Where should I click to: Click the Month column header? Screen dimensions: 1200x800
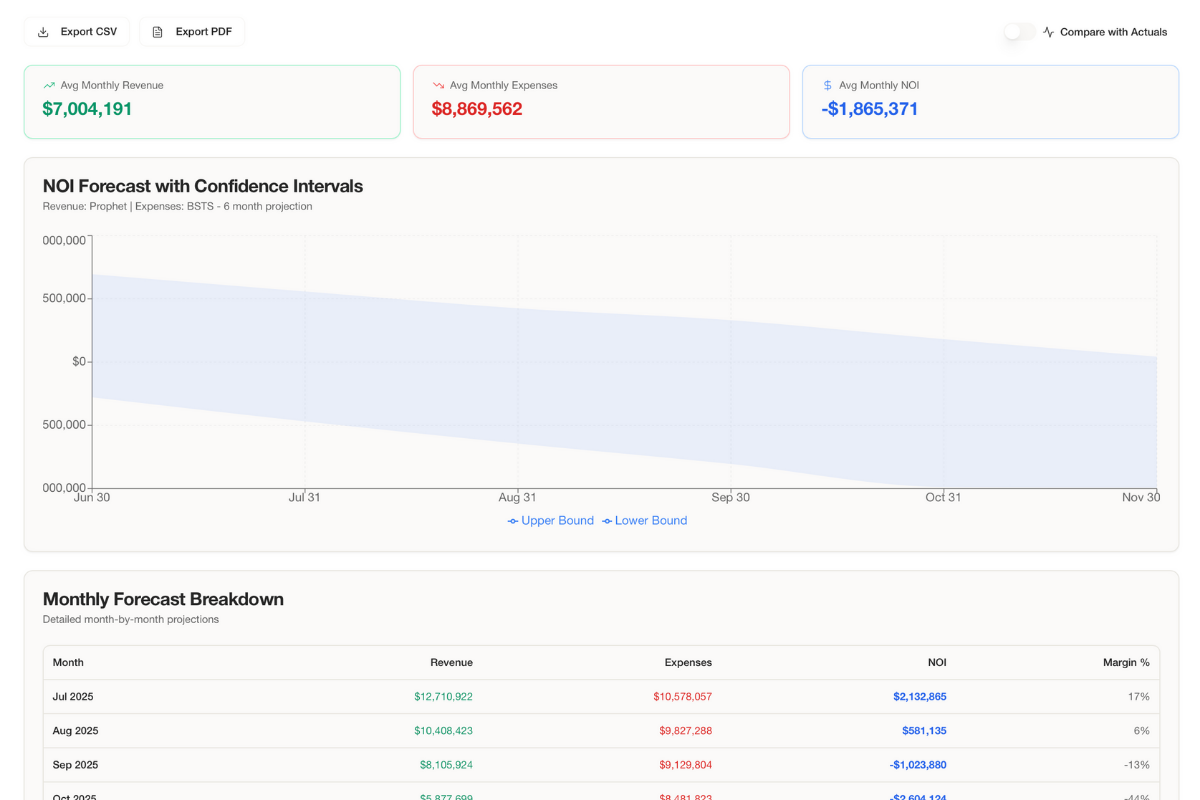(x=68, y=662)
